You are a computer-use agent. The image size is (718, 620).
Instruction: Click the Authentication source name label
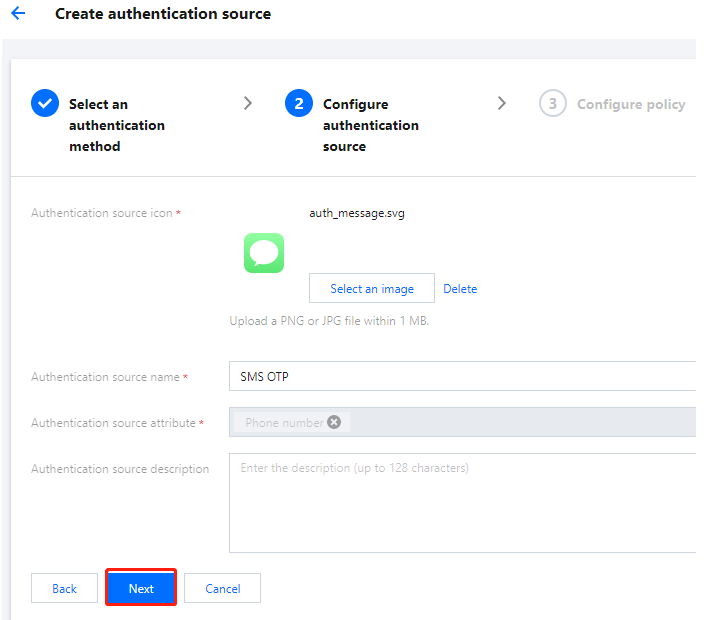[x=105, y=377]
